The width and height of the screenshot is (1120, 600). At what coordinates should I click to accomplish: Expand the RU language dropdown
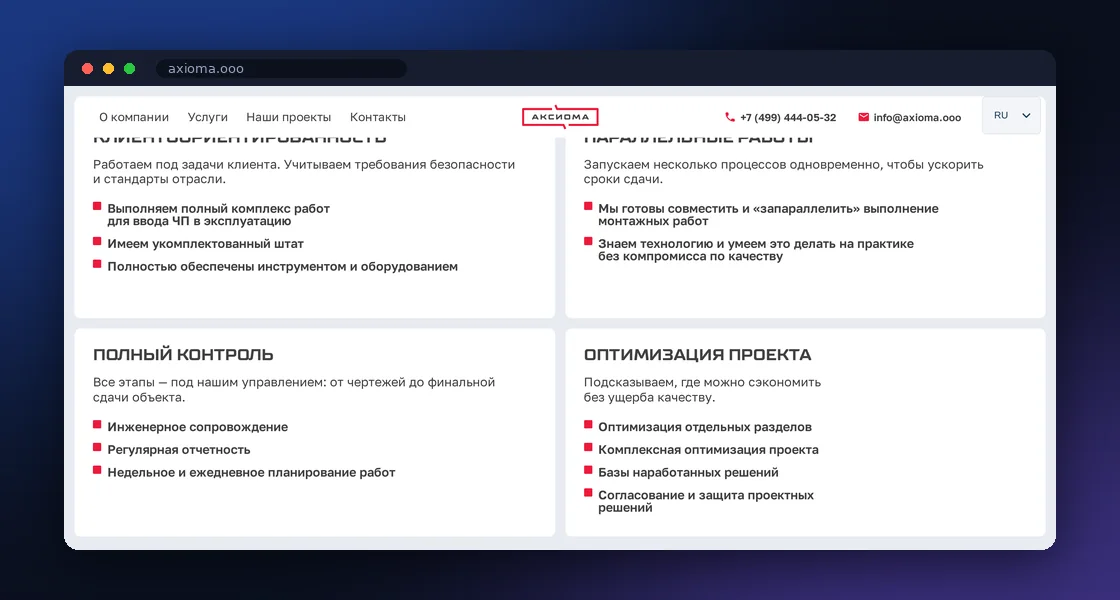point(1011,116)
